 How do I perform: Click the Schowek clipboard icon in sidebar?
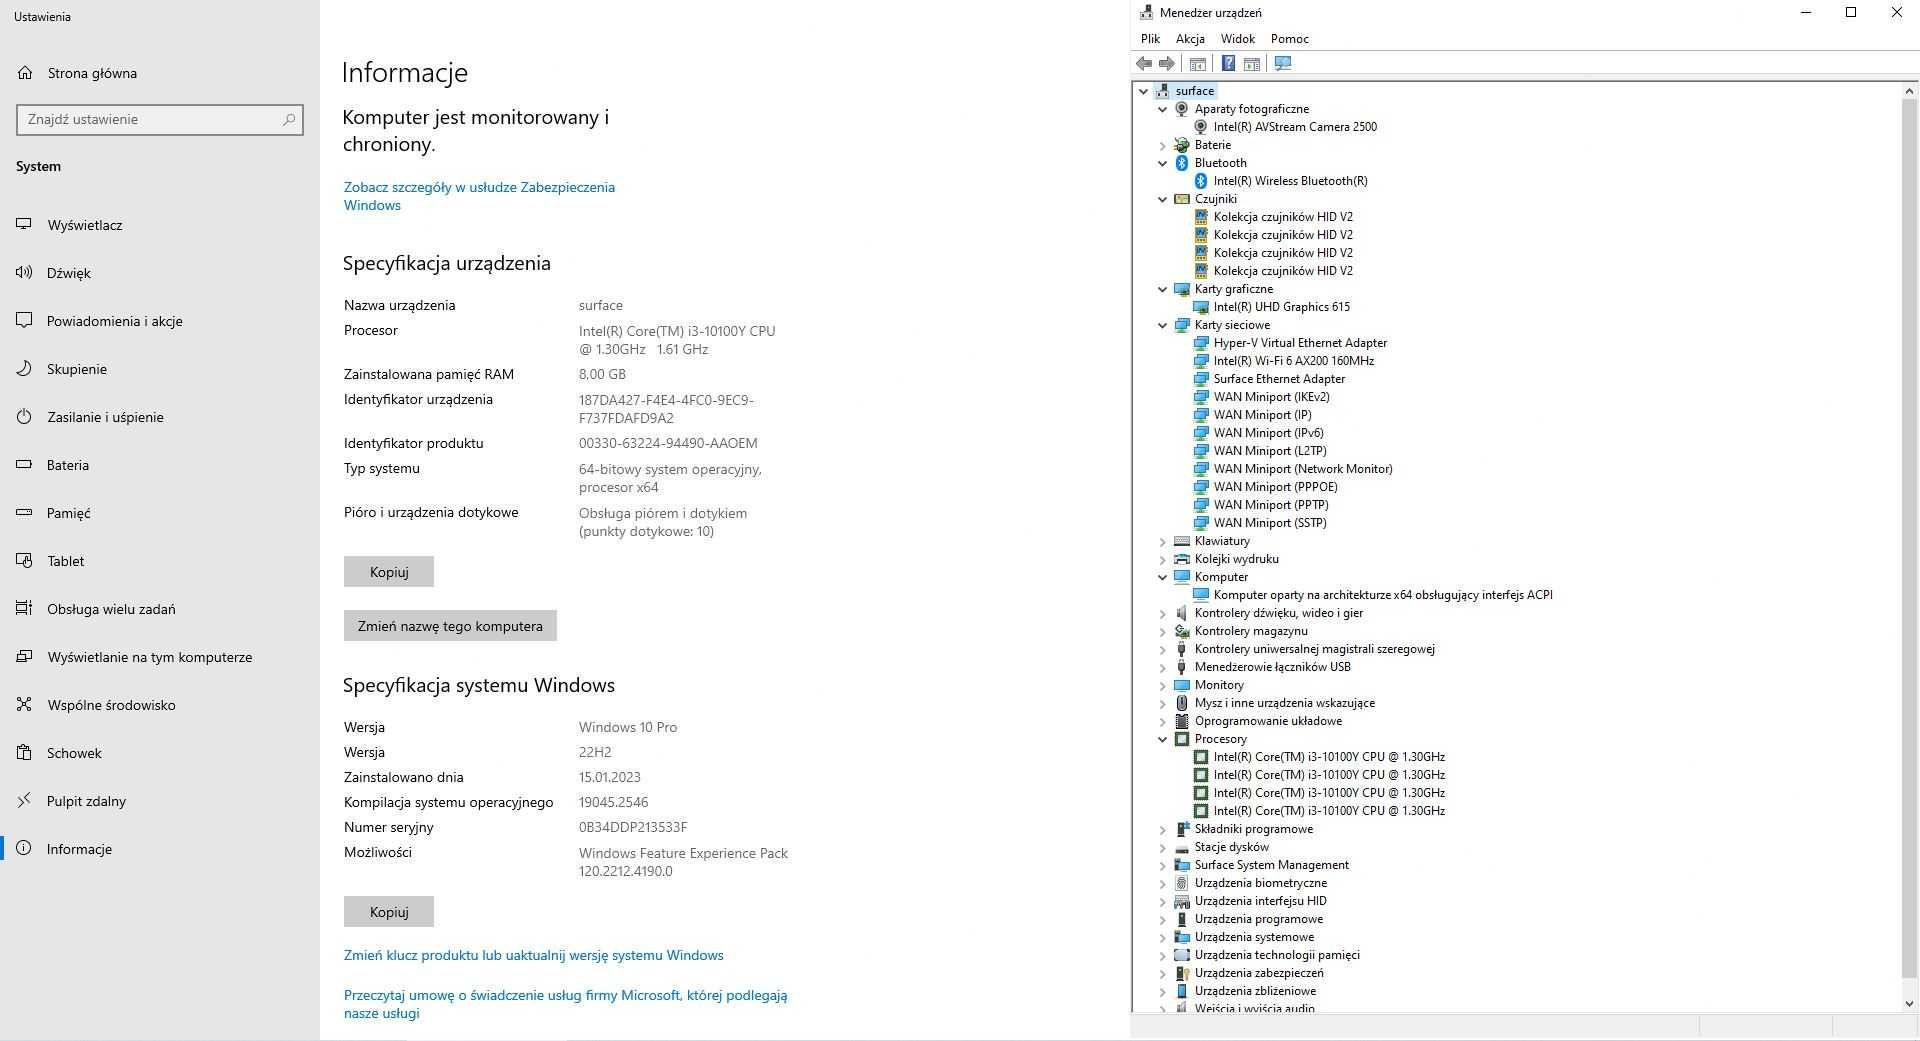point(24,753)
